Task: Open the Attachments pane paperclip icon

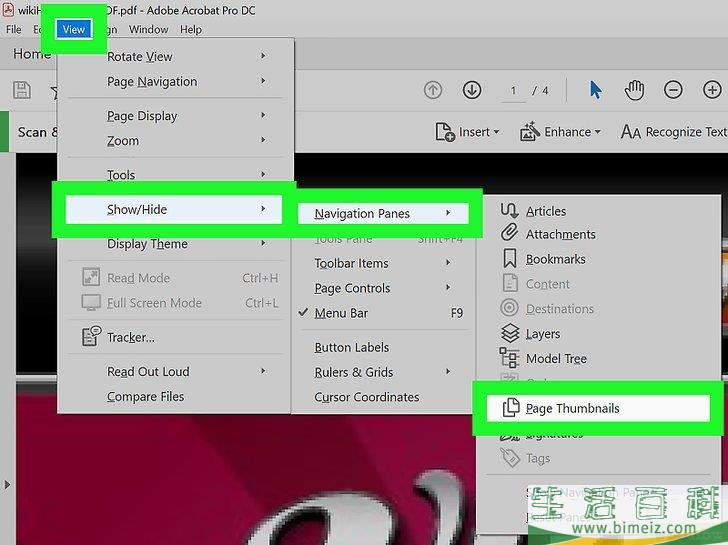Action: (x=509, y=233)
